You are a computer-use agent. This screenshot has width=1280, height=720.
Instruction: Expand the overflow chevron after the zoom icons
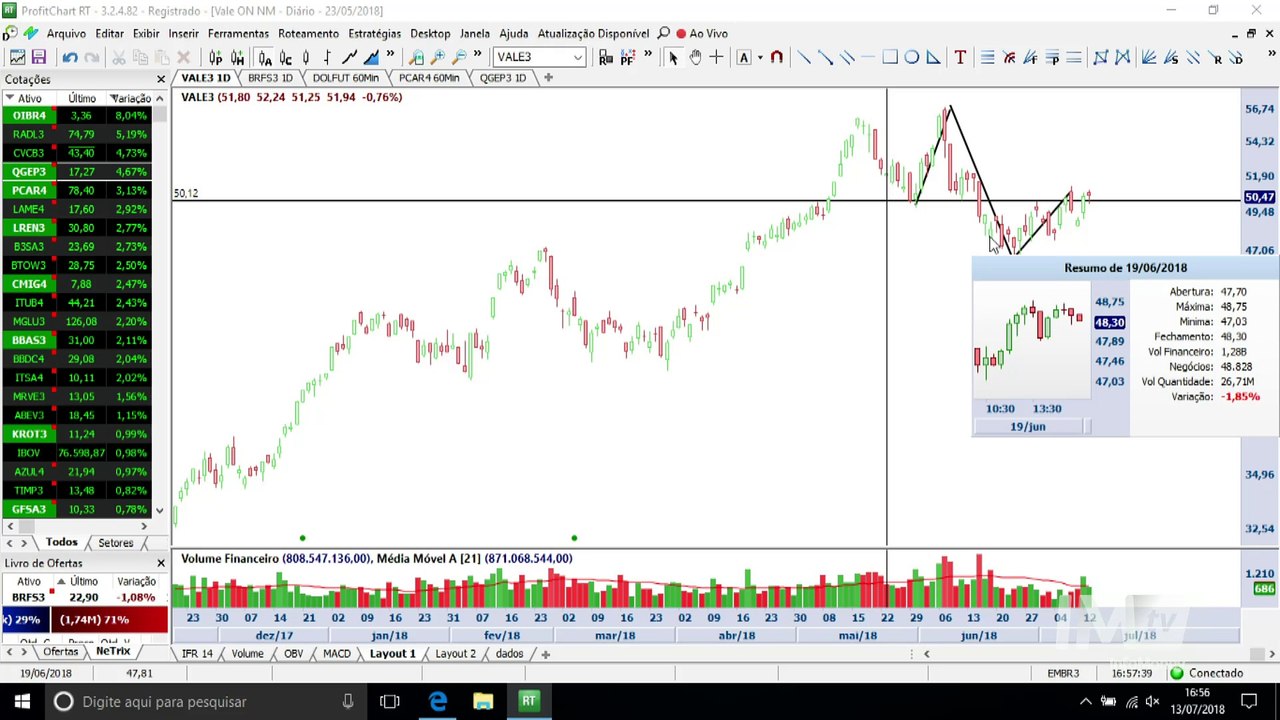(478, 55)
